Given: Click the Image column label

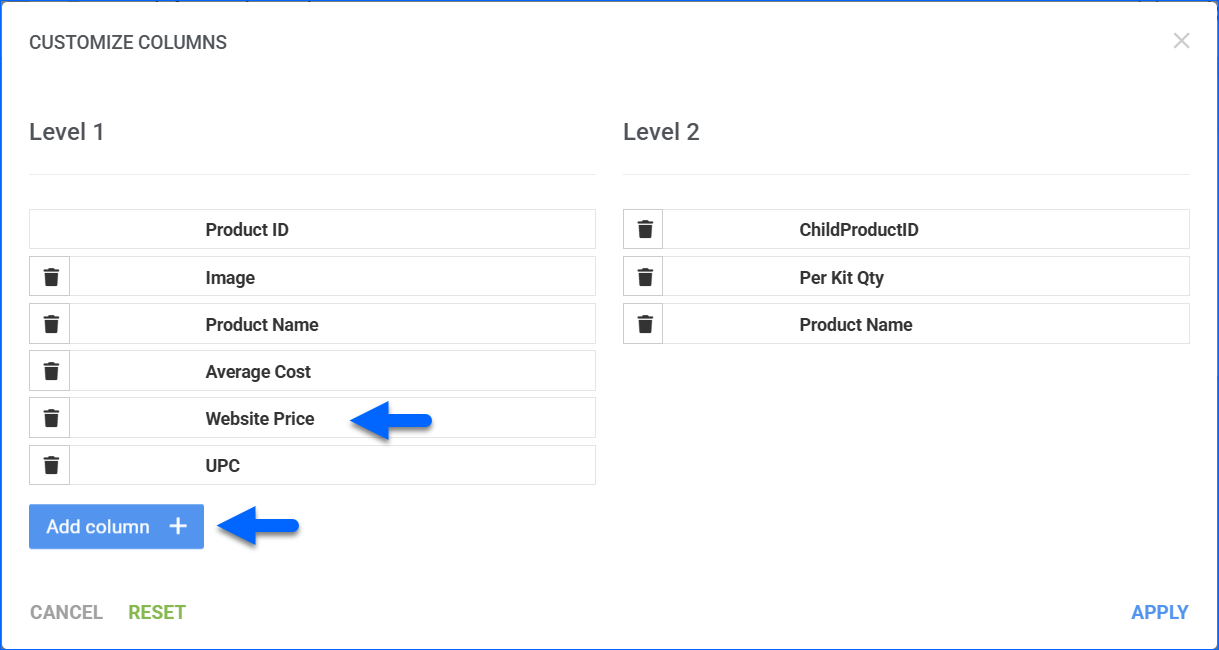Looking at the screenshot, I should 230,277.
